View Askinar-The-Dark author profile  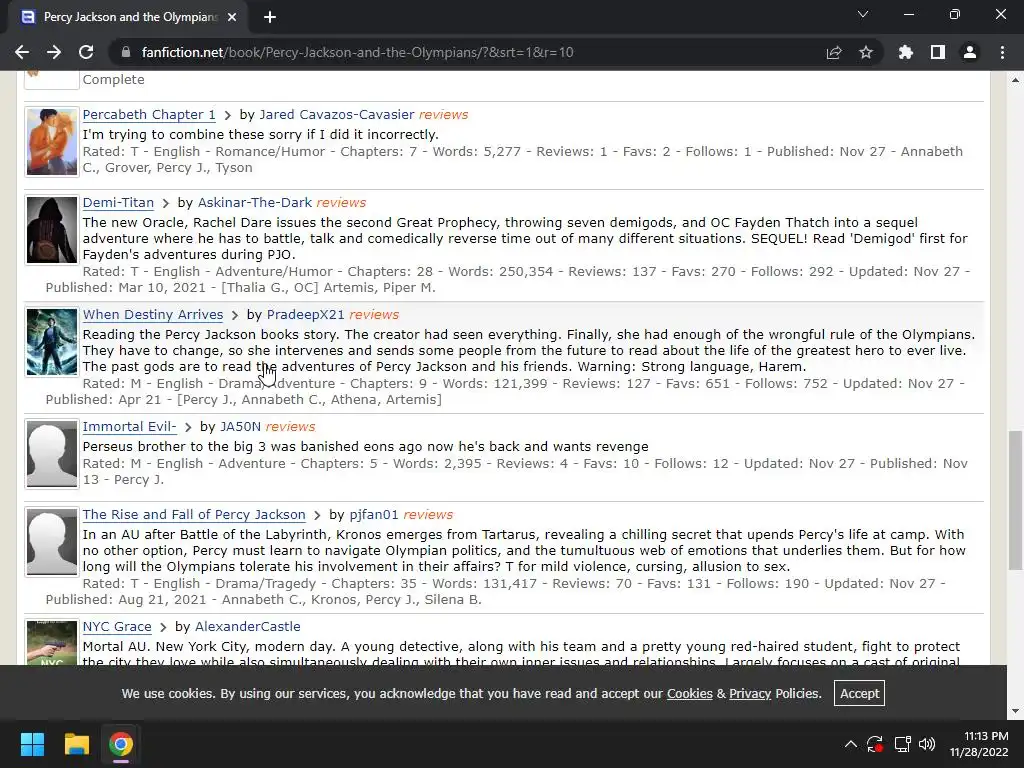255,202
